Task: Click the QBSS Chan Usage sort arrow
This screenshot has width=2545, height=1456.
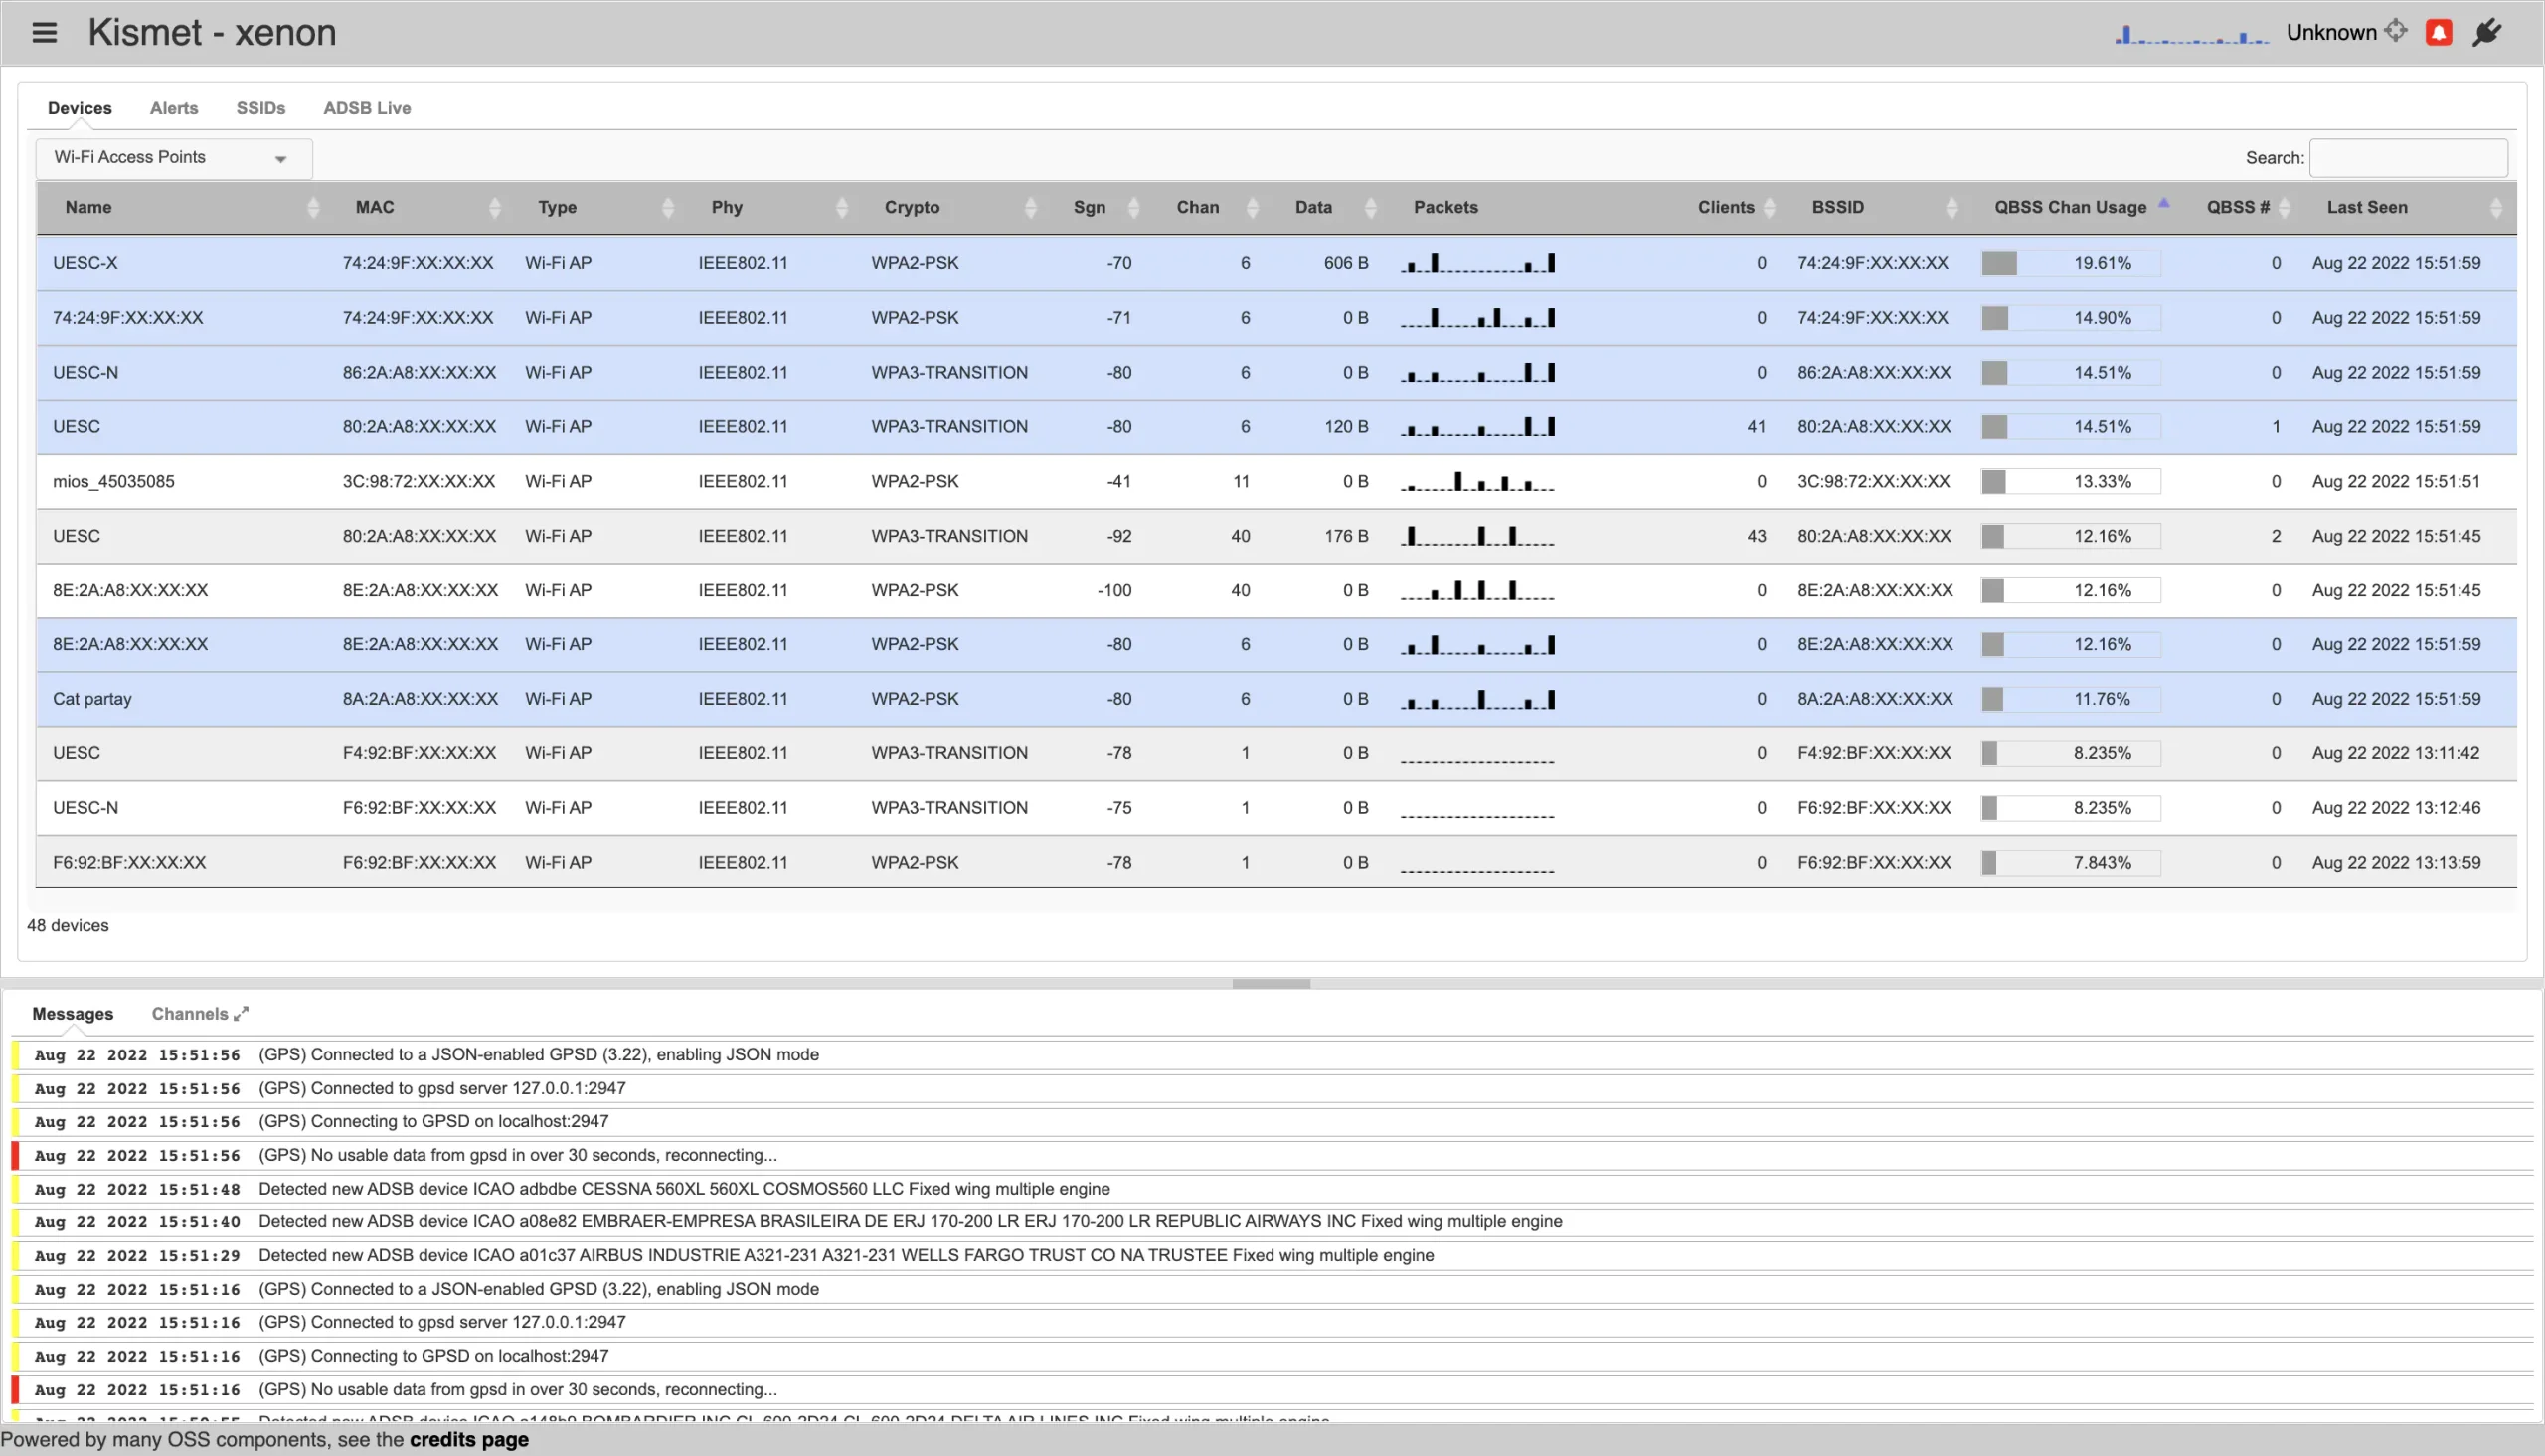Action: (x=2163, y=203)
